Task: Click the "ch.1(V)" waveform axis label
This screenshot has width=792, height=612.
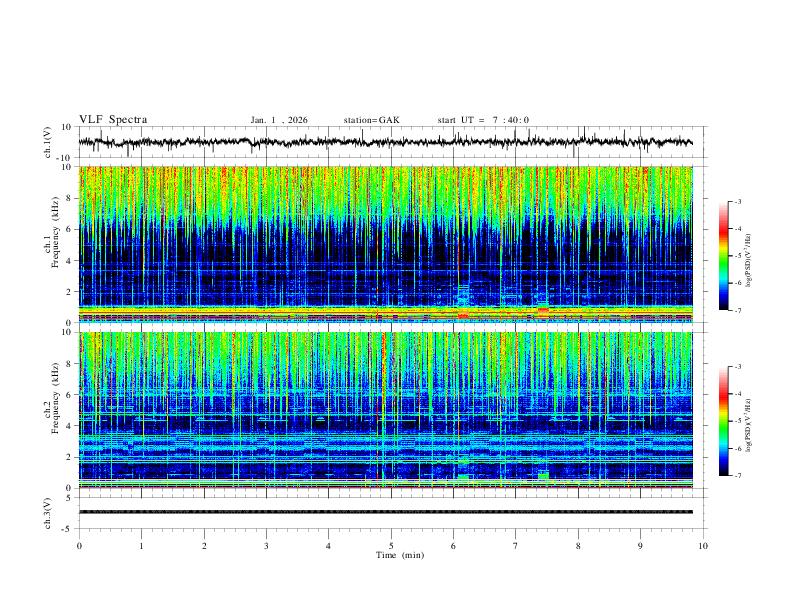Action: pos(48,142)
